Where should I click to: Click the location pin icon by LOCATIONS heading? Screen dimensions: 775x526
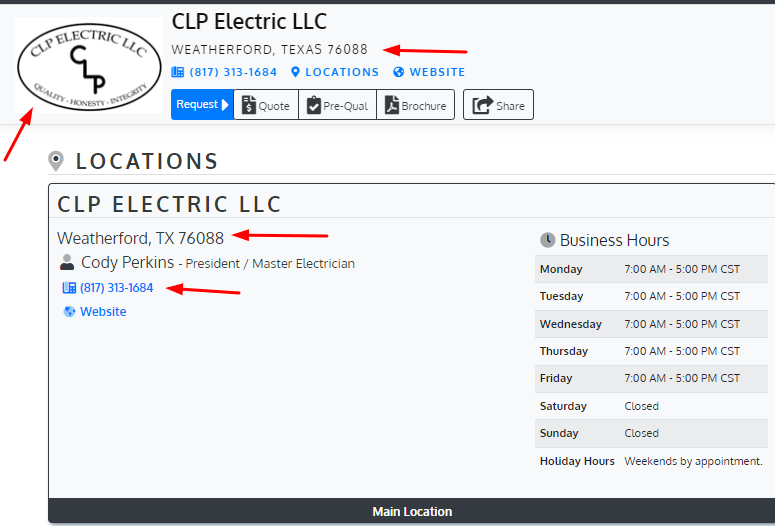click(x=56, y=161)
